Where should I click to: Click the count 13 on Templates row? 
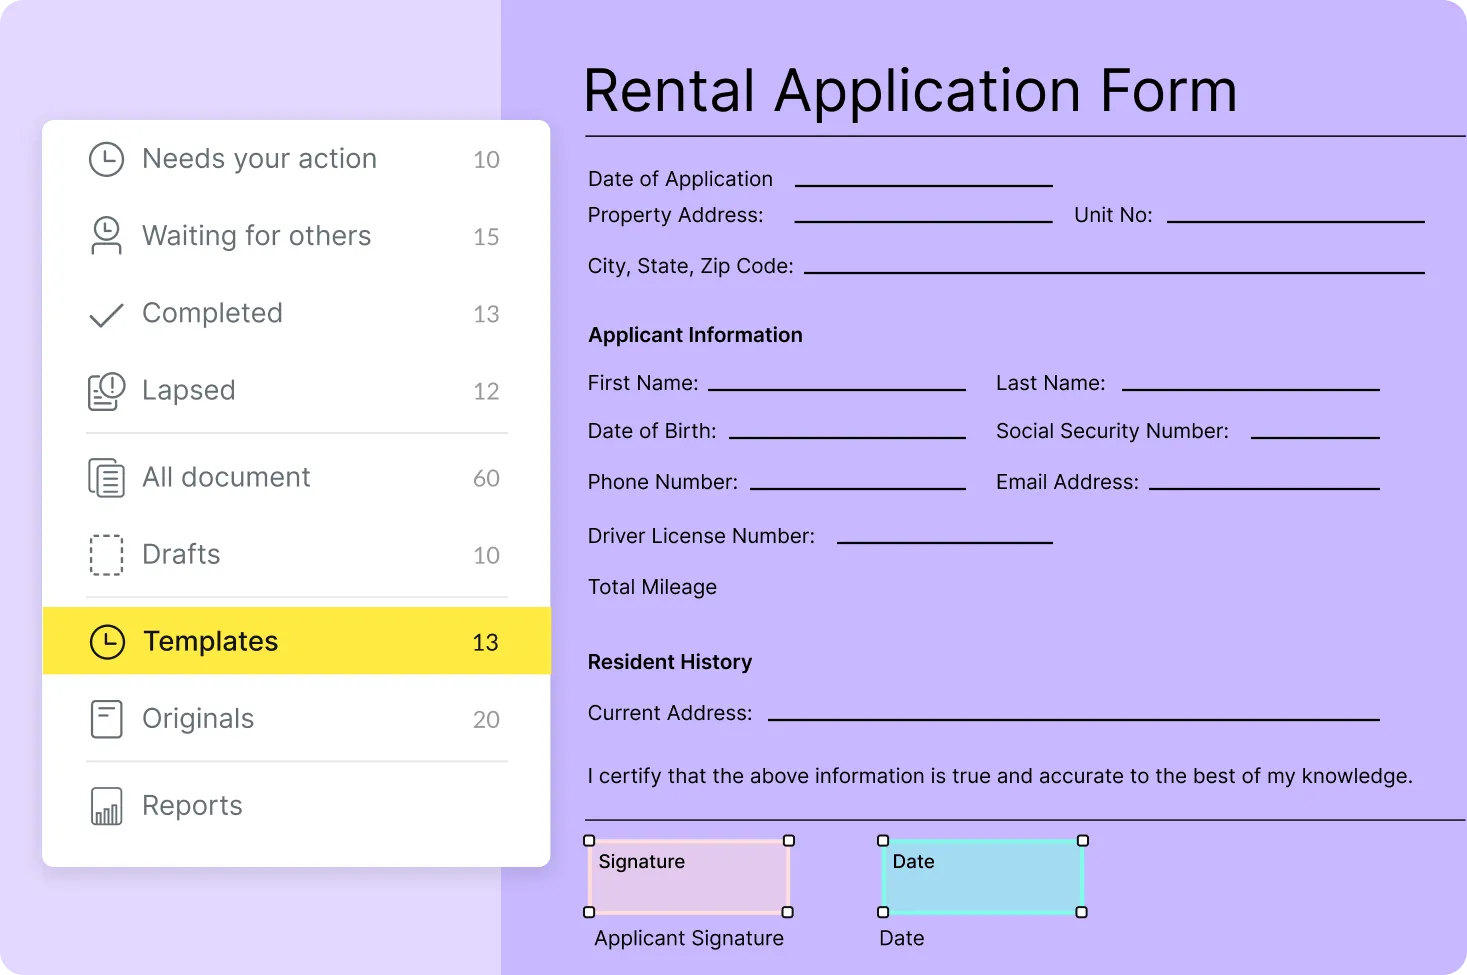(485, 642)
